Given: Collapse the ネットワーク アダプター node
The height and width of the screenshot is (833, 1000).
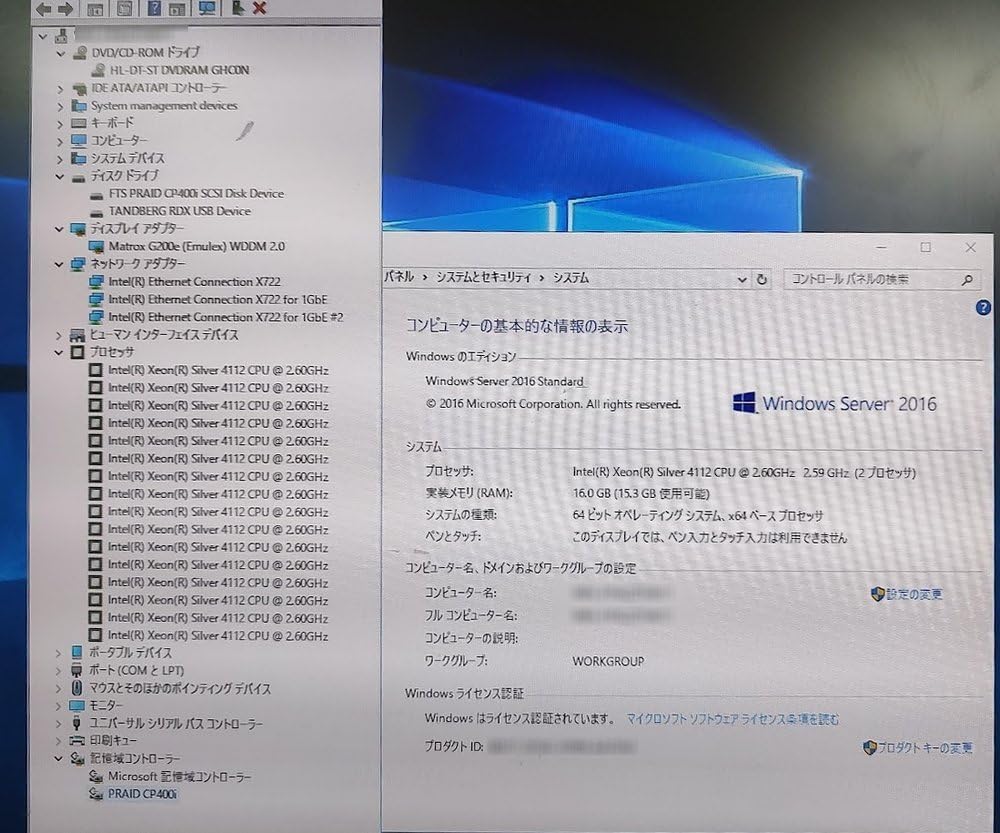Looking at the screenshot, I should coord(59,263).
